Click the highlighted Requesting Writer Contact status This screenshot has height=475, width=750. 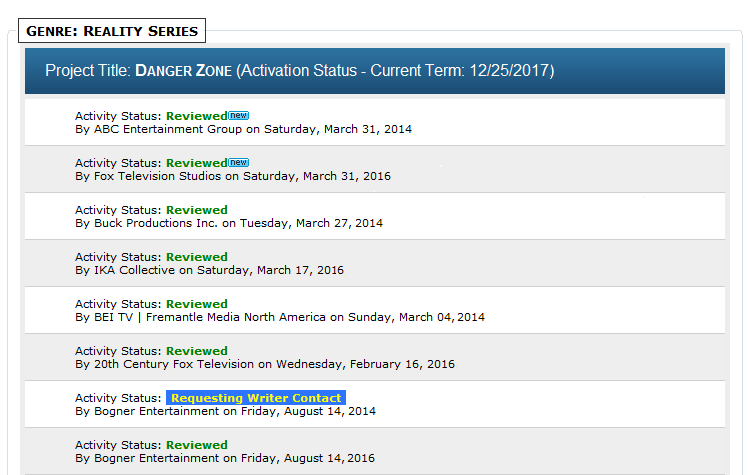[256, 398]
